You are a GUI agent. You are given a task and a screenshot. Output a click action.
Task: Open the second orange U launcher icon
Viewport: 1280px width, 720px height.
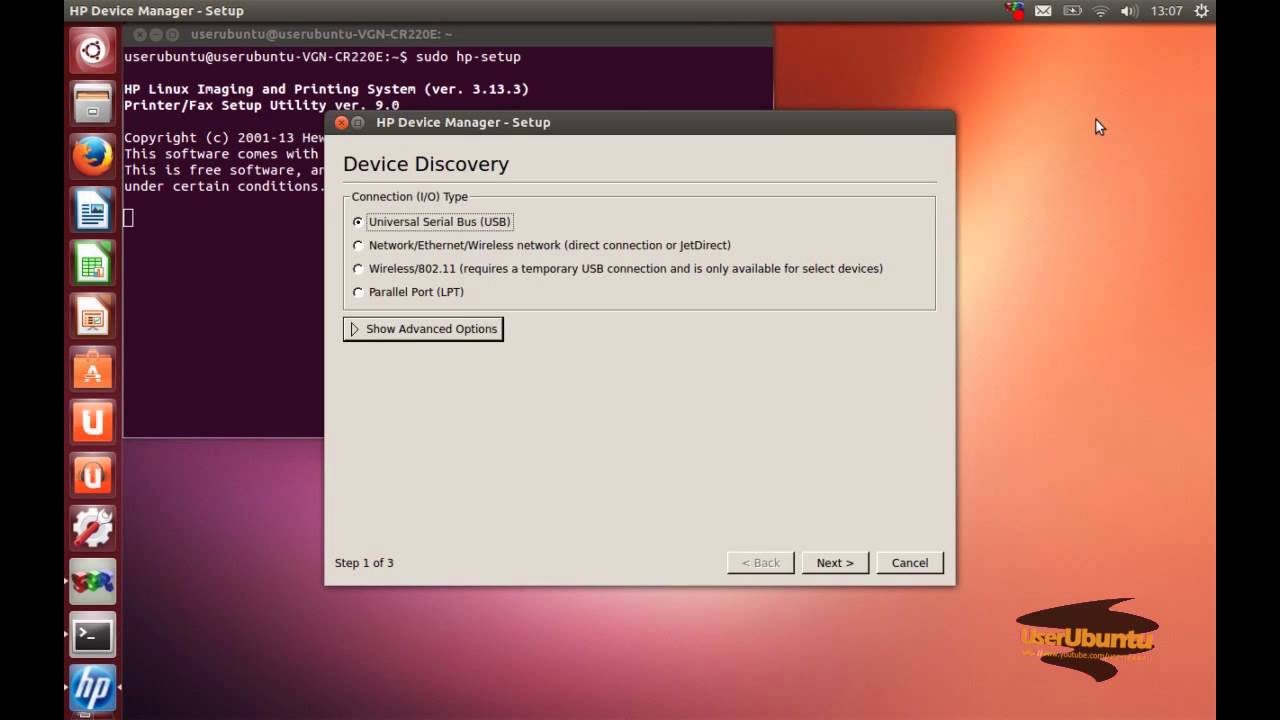pos(92,476)
